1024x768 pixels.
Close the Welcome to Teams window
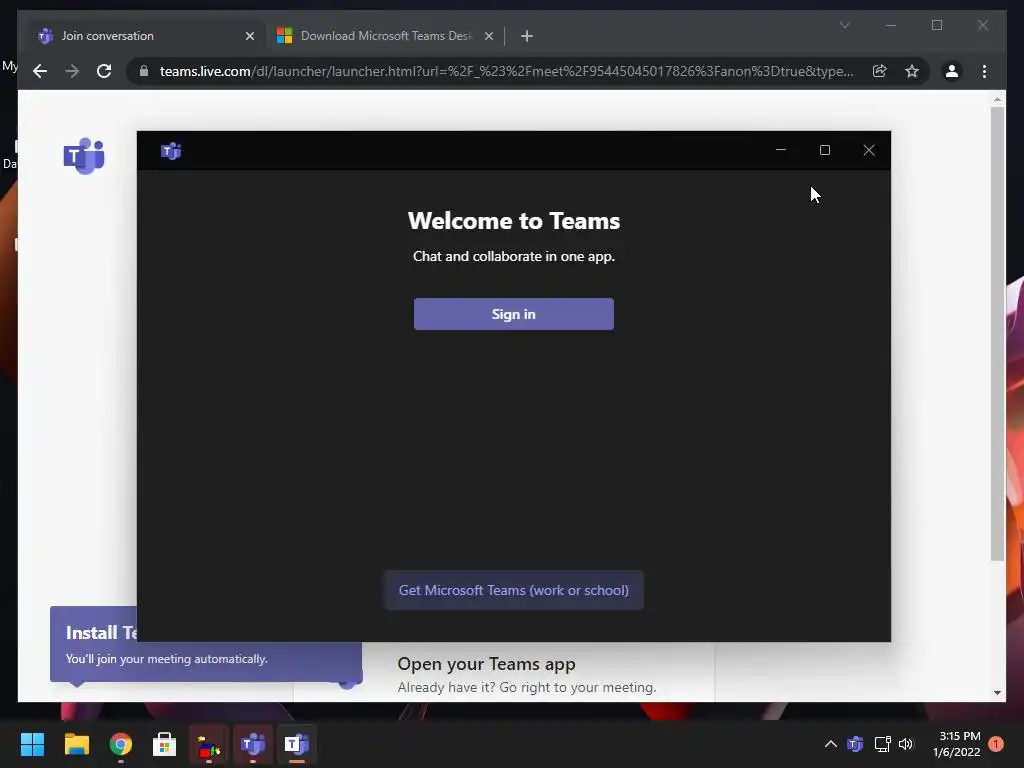(869, 150)
